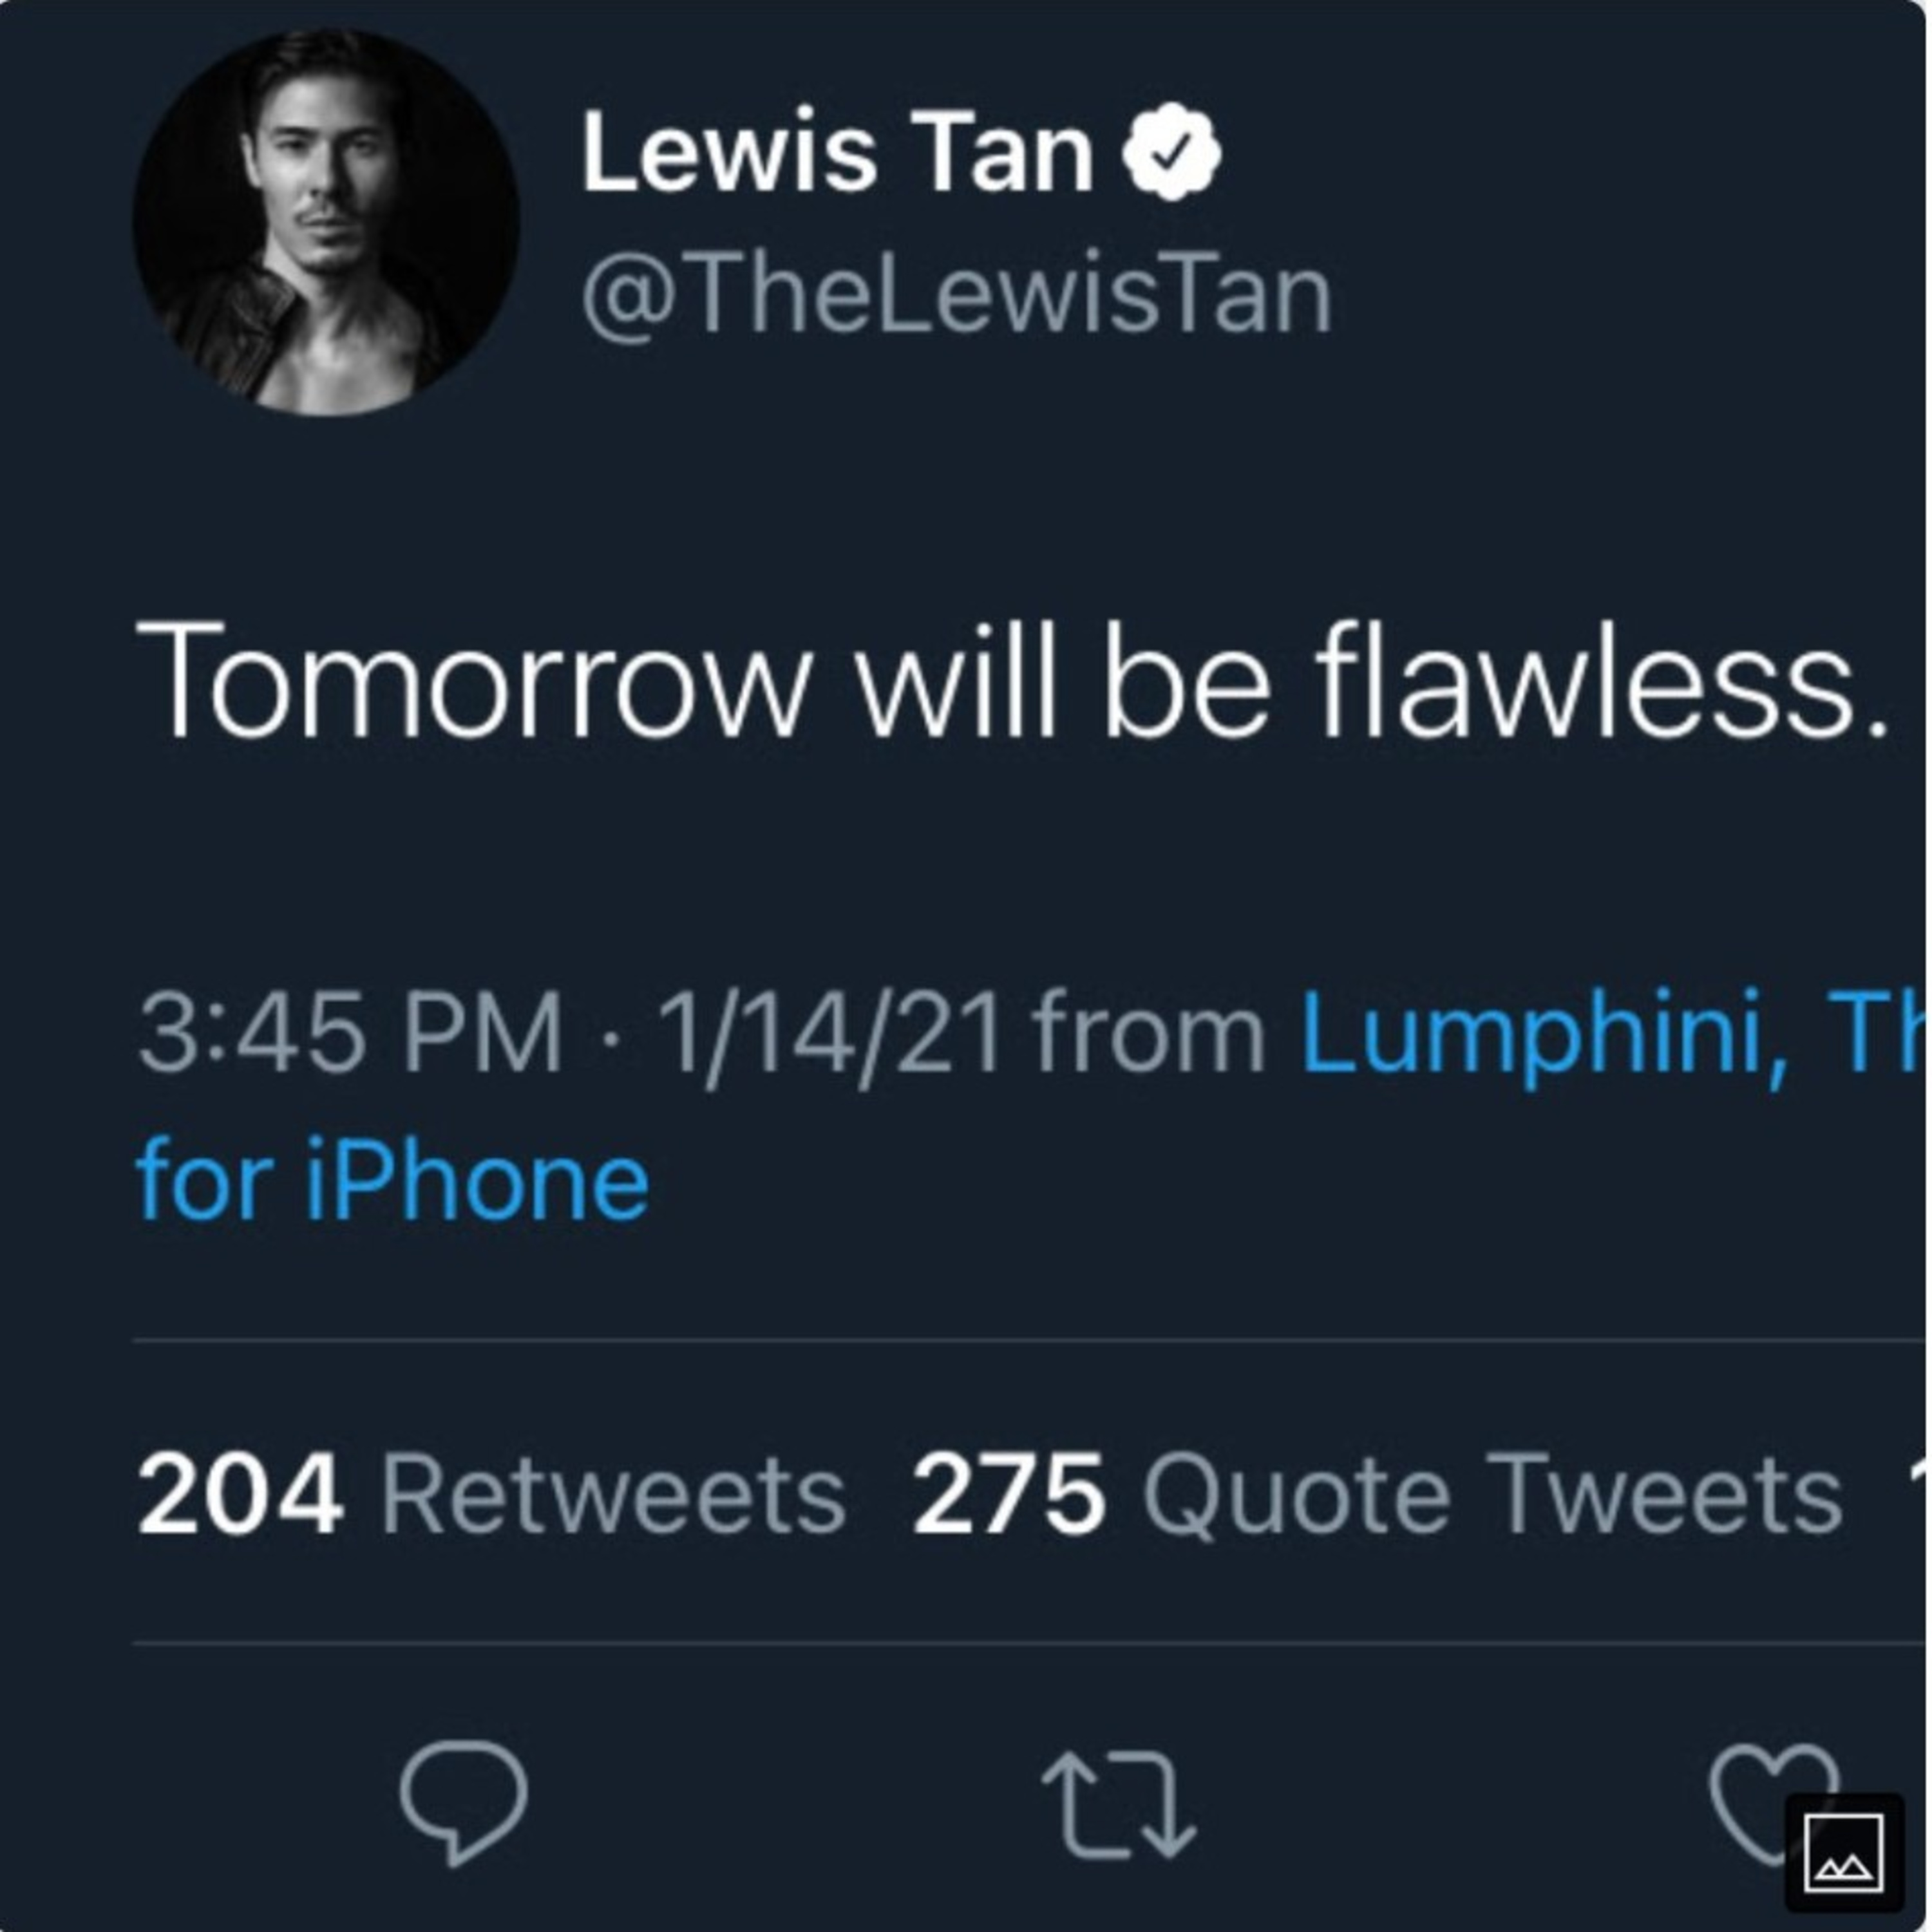Visit the @TheLewisTan handle
Image resolution: width=1932 pixels, height=1932 pixels.
pos(956,296)
